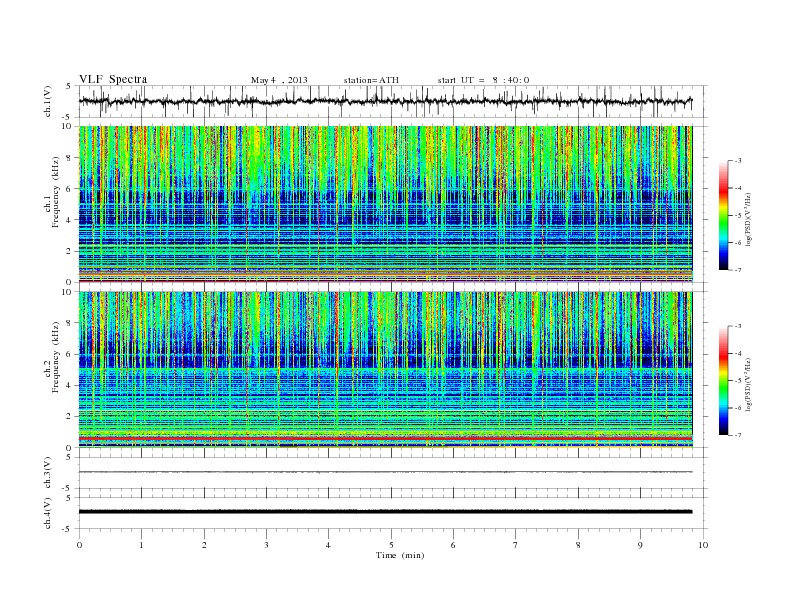Click the ch.3 flat voltage trace
Viewport: 792px width, 612px height.
pos(385,472)
